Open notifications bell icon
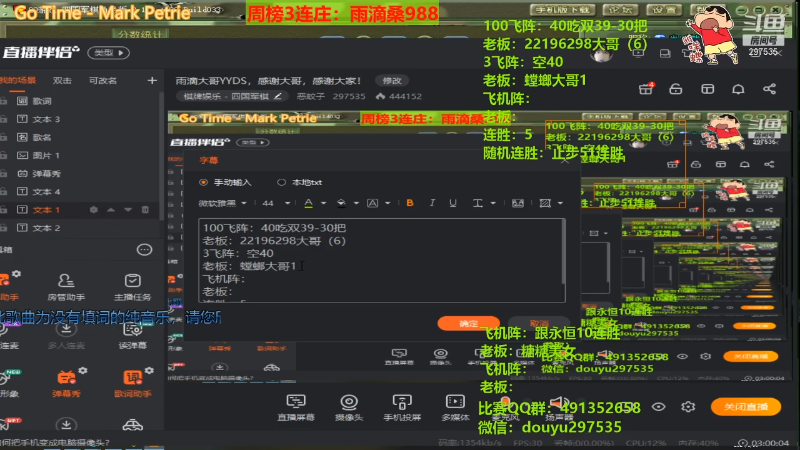 pos(738,89)
